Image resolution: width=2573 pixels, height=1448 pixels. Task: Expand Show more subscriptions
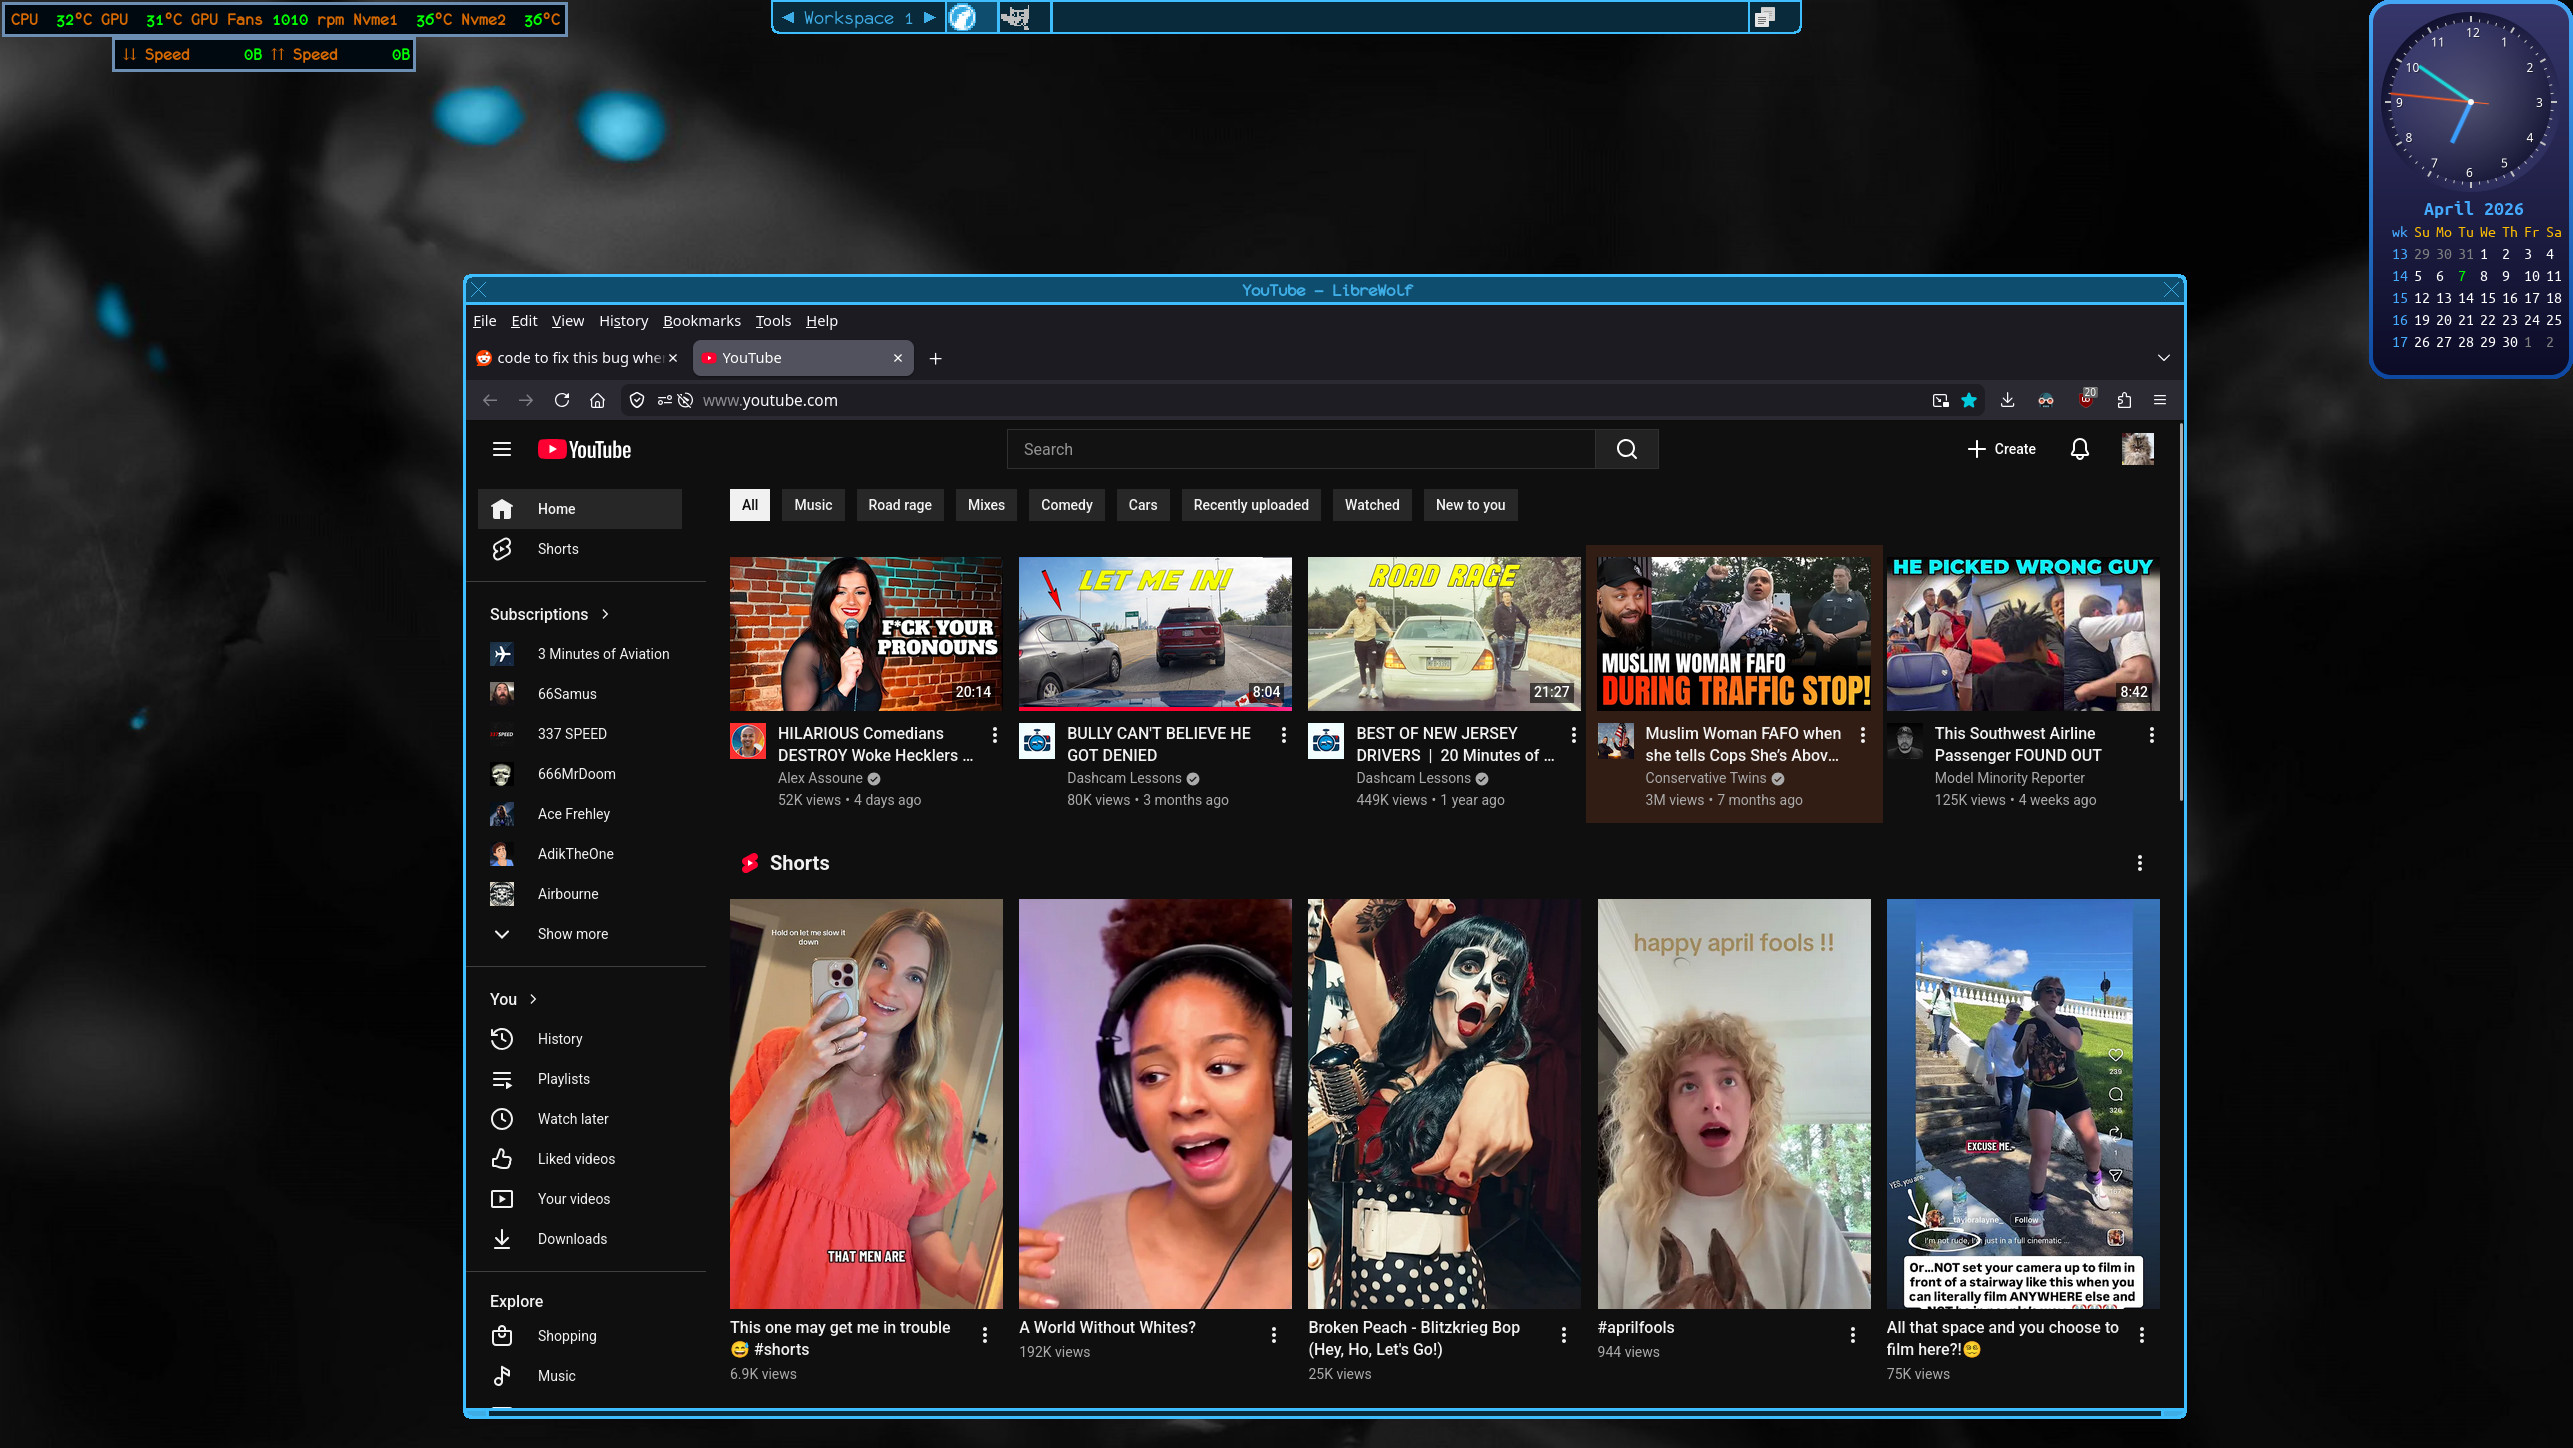(572, 933)
